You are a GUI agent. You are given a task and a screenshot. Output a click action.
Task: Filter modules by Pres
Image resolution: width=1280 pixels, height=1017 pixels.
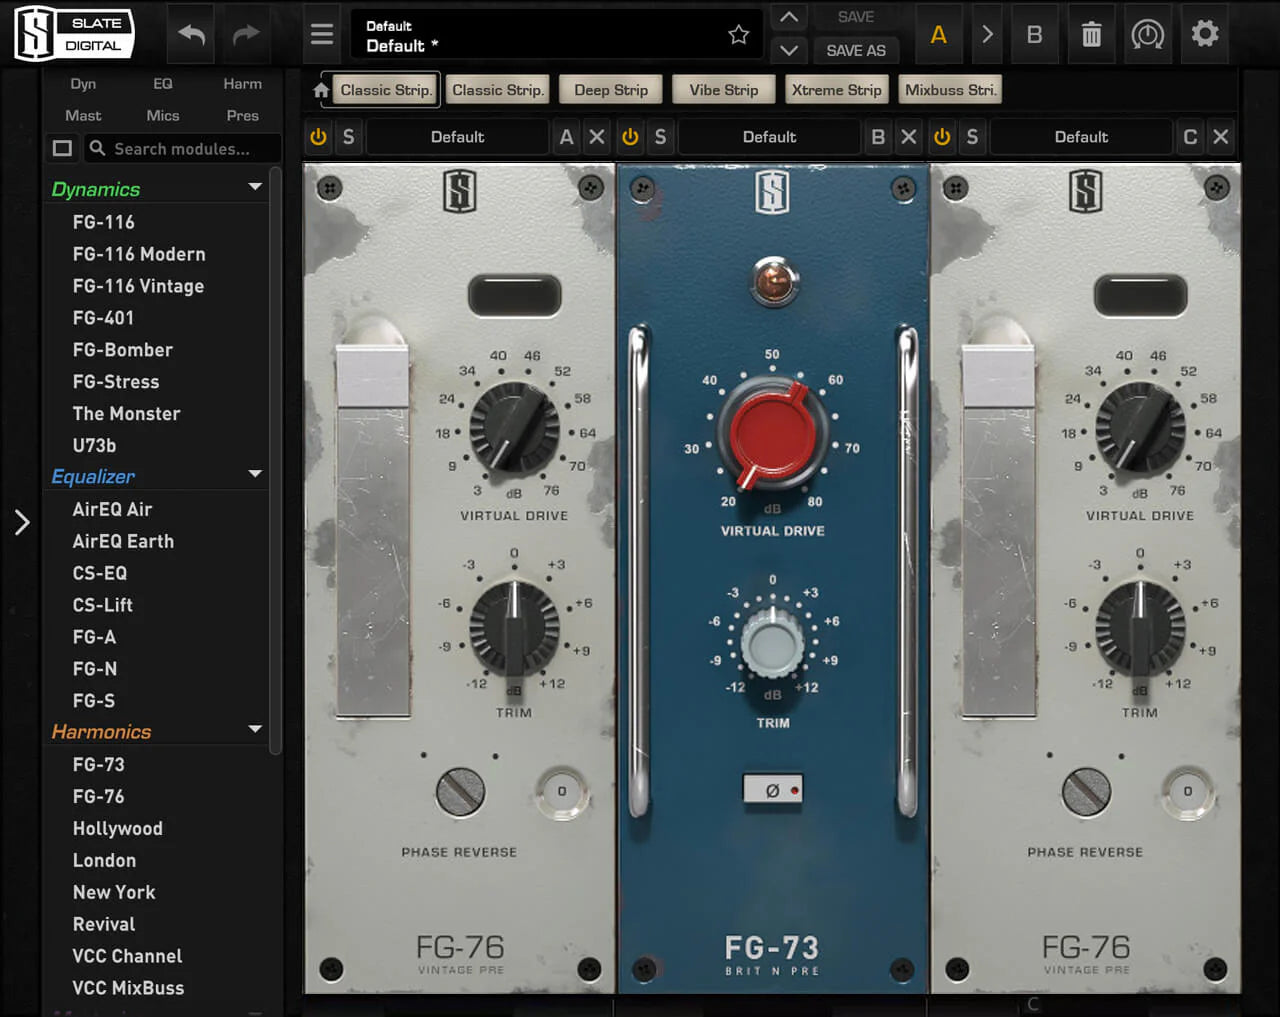[243, 116]
